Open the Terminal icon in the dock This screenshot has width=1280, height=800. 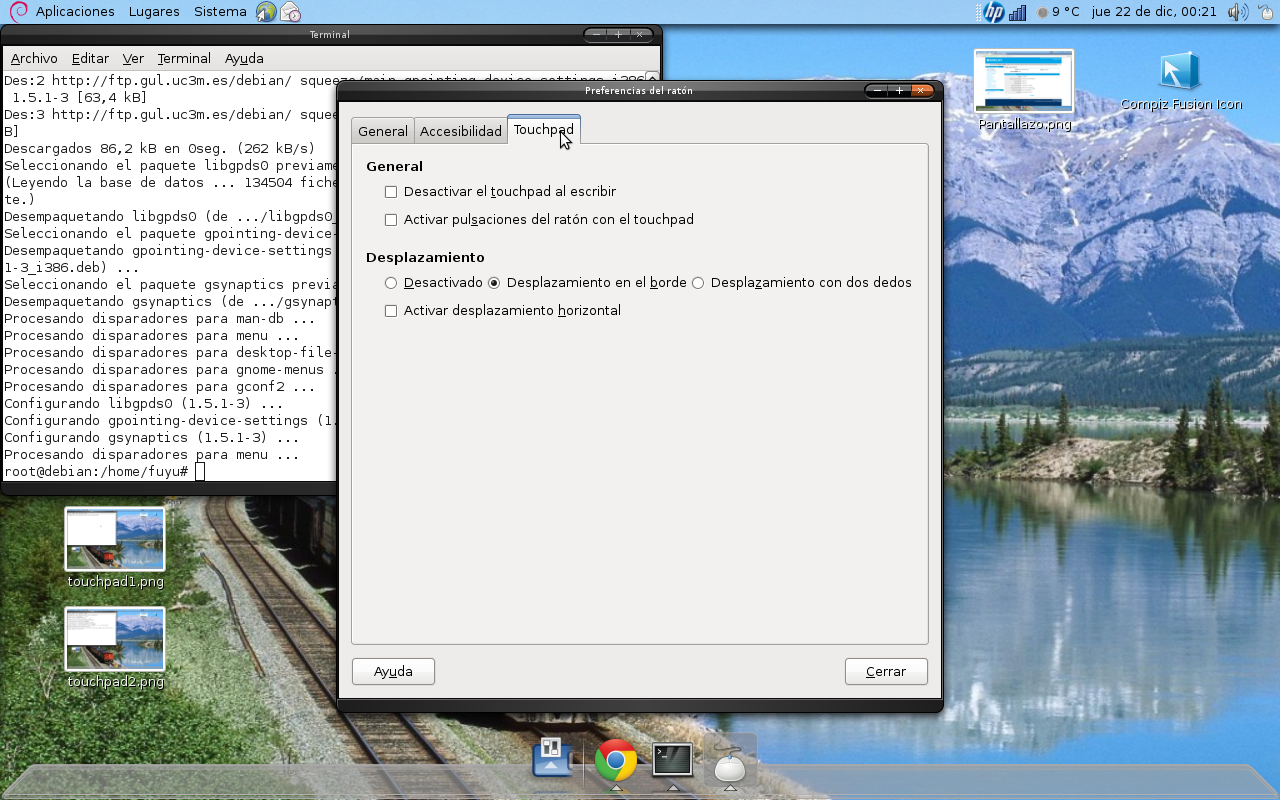672,762
